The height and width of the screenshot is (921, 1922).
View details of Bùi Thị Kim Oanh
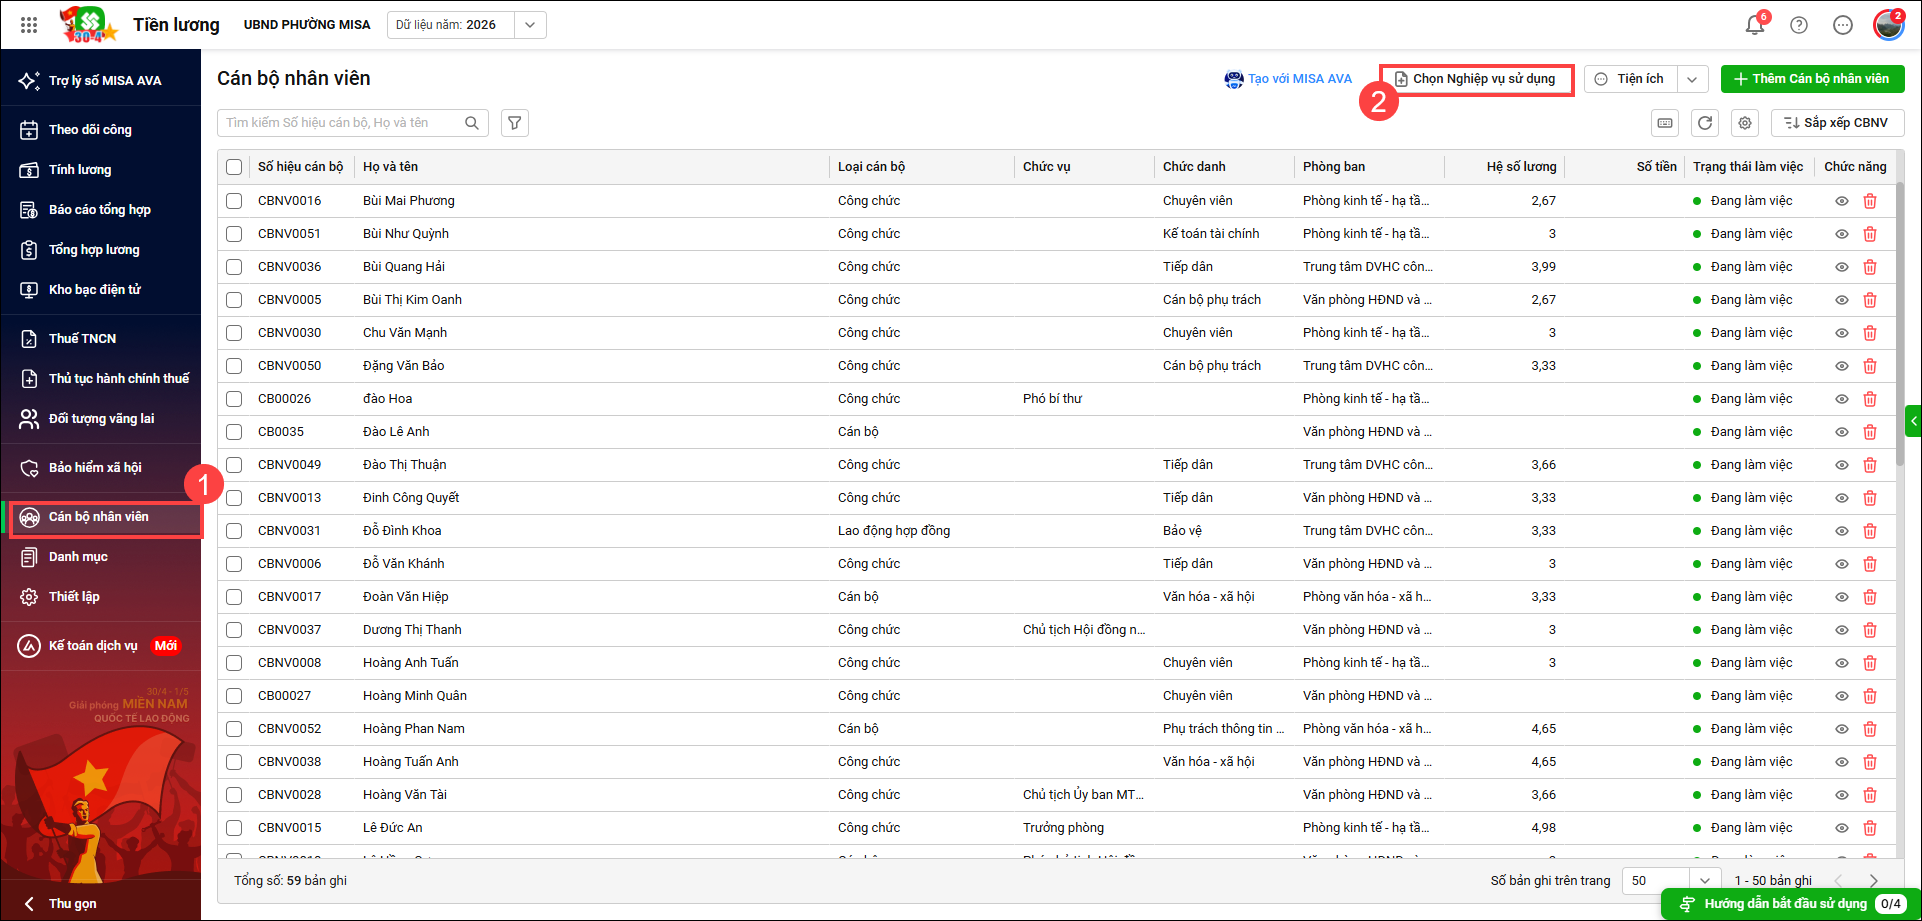(x=1842, y=300)
